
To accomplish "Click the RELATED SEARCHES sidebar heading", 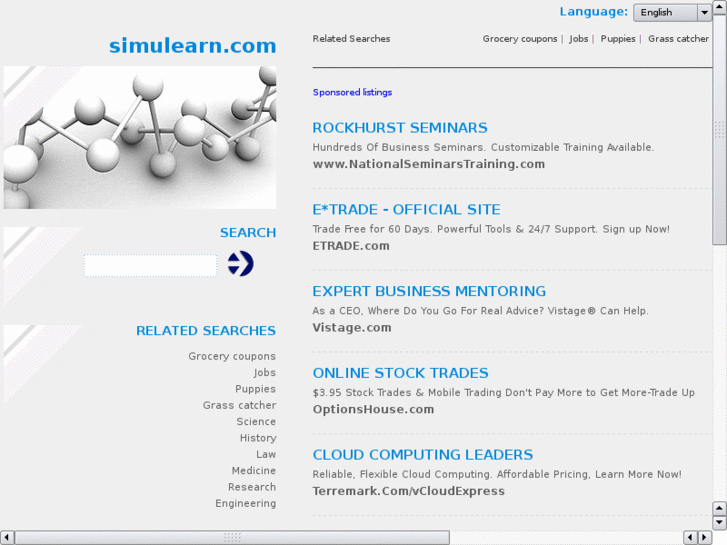I will pos(206,331).
